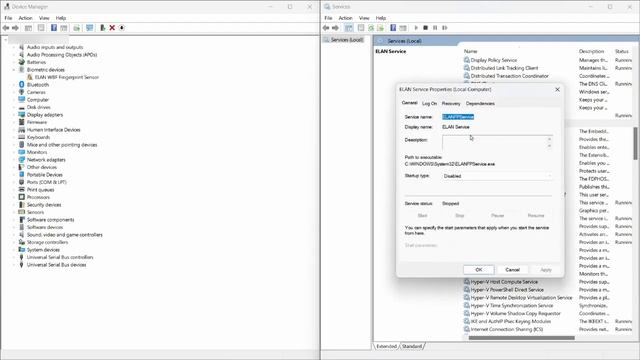Select Security devices in device tree
The width and height of the screenshot is (640, 360).
point(44,205)
